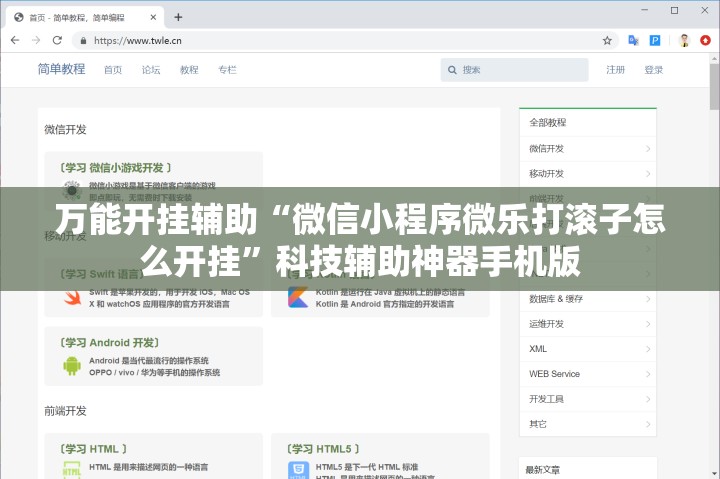720x479 pixels.
Task: Click the magnifier icon in the search box
Action: coord(452,70)
